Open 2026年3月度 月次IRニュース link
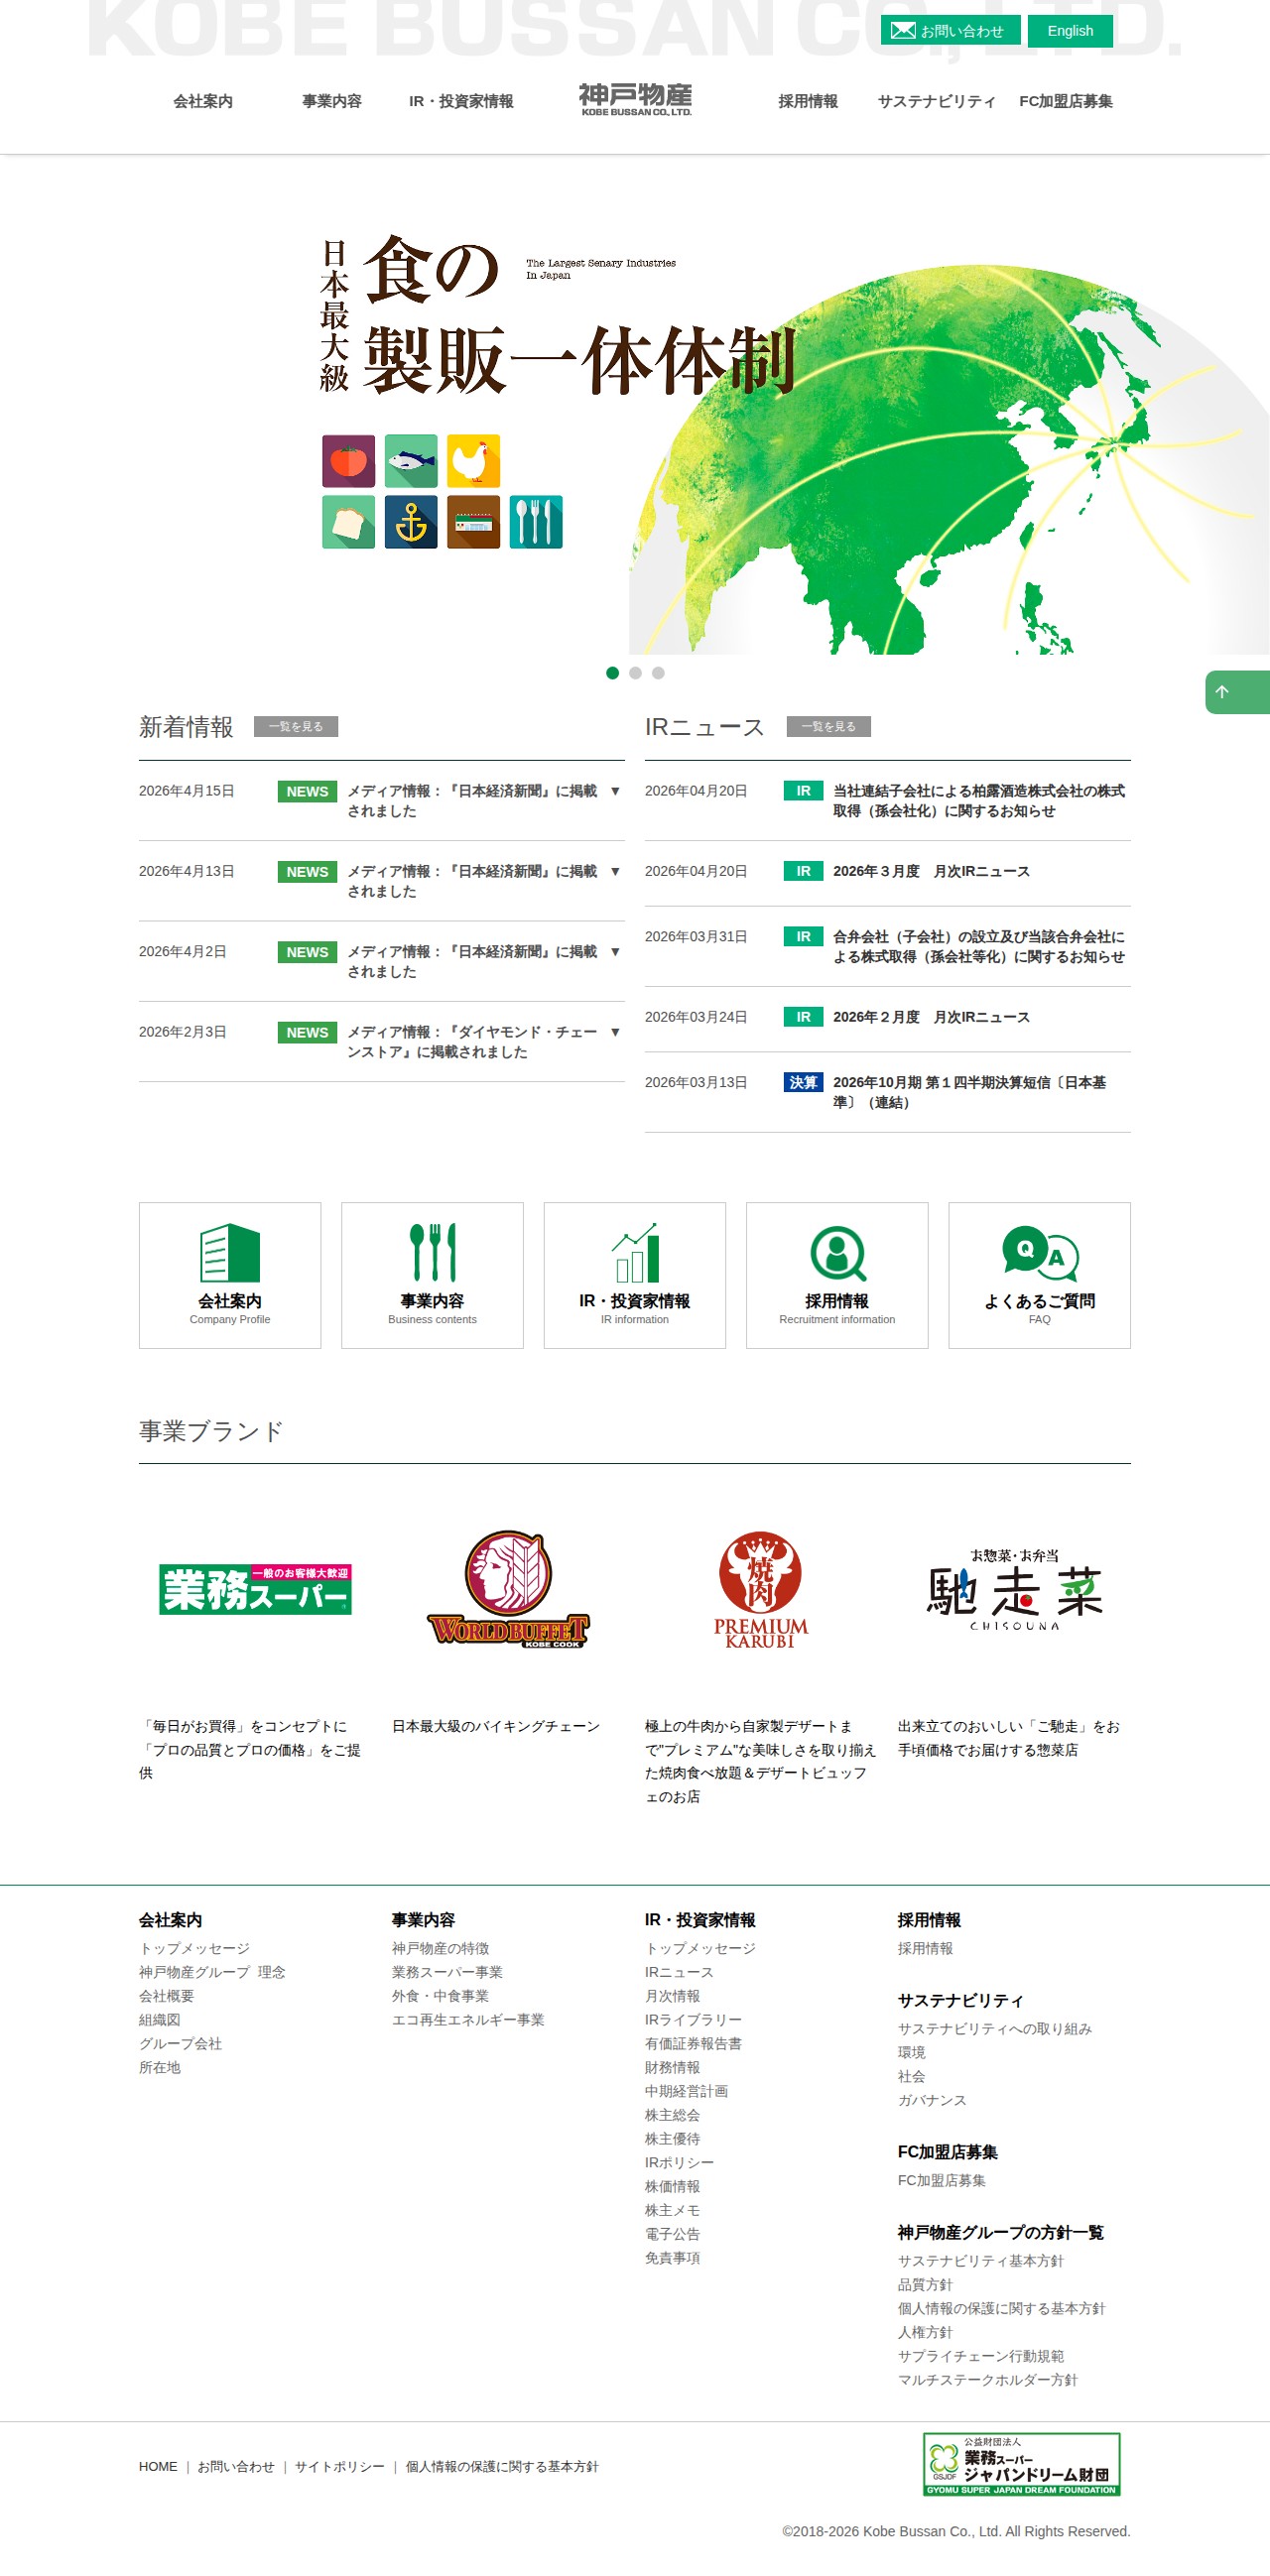This screenshot has height=2576, width=1270. (931, 871)
